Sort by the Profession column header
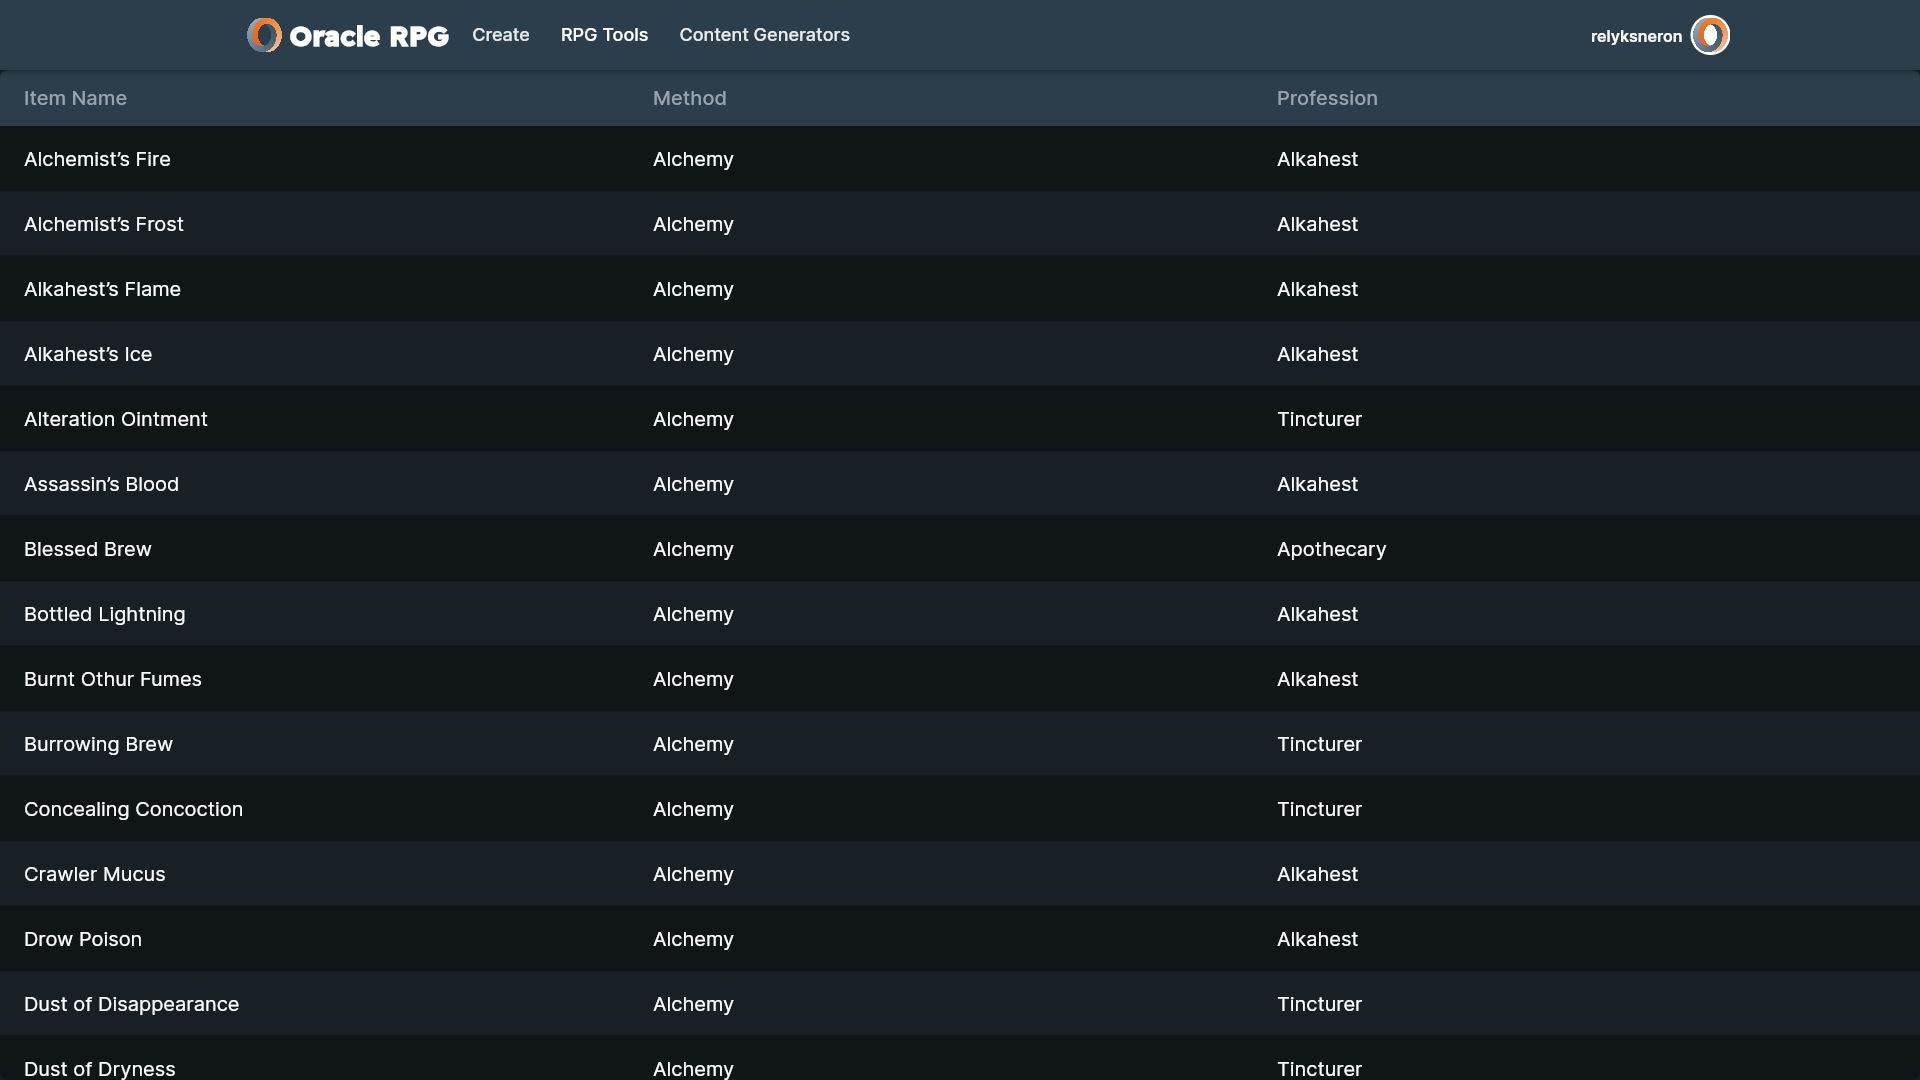Image resolution: width=1920 pixels, height=1080 pixels. [1326, 98]
